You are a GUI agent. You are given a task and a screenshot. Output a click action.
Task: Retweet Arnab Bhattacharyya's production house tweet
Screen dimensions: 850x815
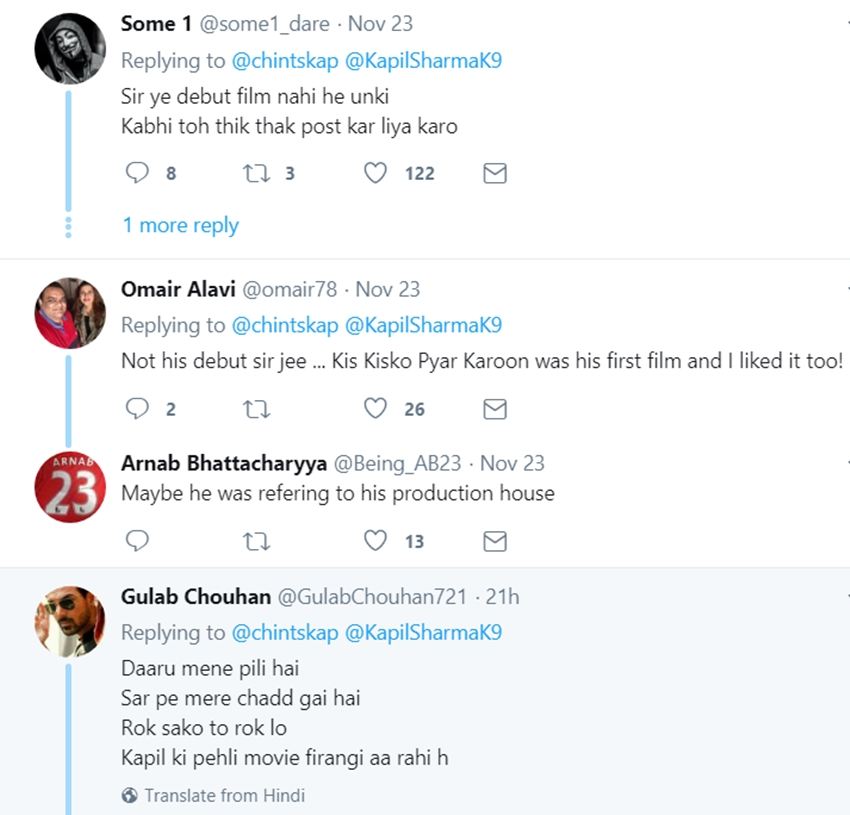point(256,541)
